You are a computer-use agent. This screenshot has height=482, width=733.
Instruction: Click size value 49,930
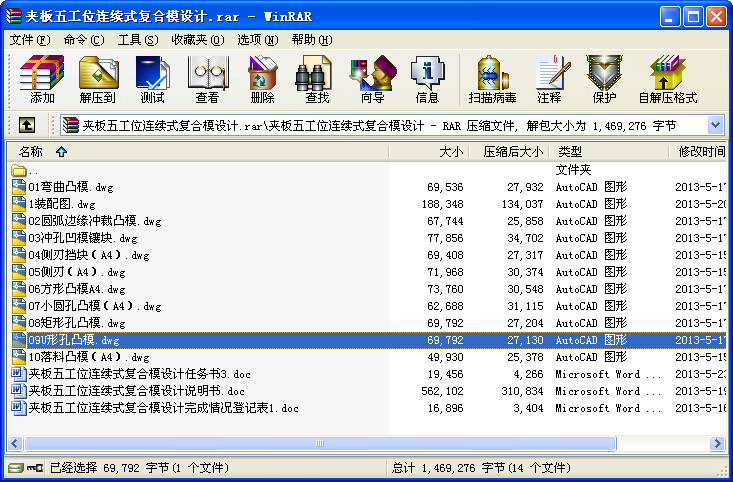tap(445, 357)
